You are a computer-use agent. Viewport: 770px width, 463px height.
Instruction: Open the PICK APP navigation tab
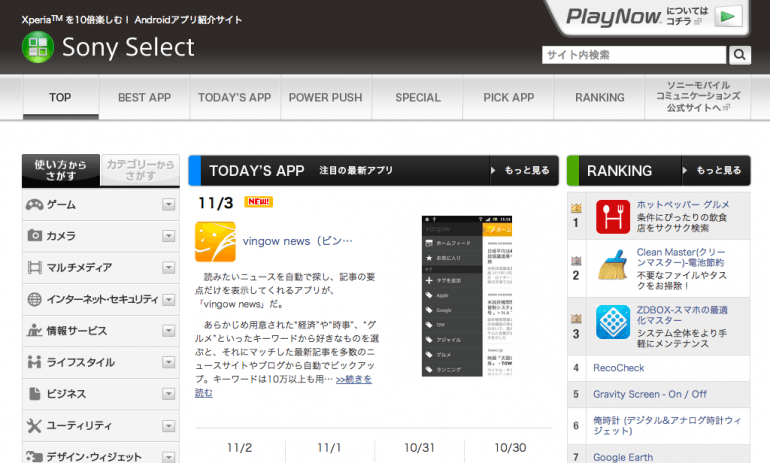(x=509, y=97)
